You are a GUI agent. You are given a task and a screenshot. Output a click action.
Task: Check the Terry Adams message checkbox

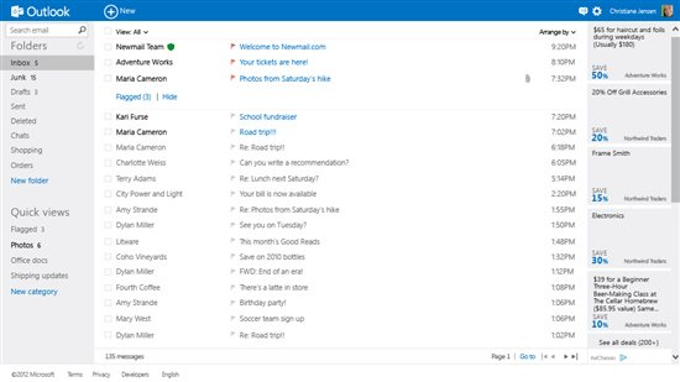tap(108, 179)
